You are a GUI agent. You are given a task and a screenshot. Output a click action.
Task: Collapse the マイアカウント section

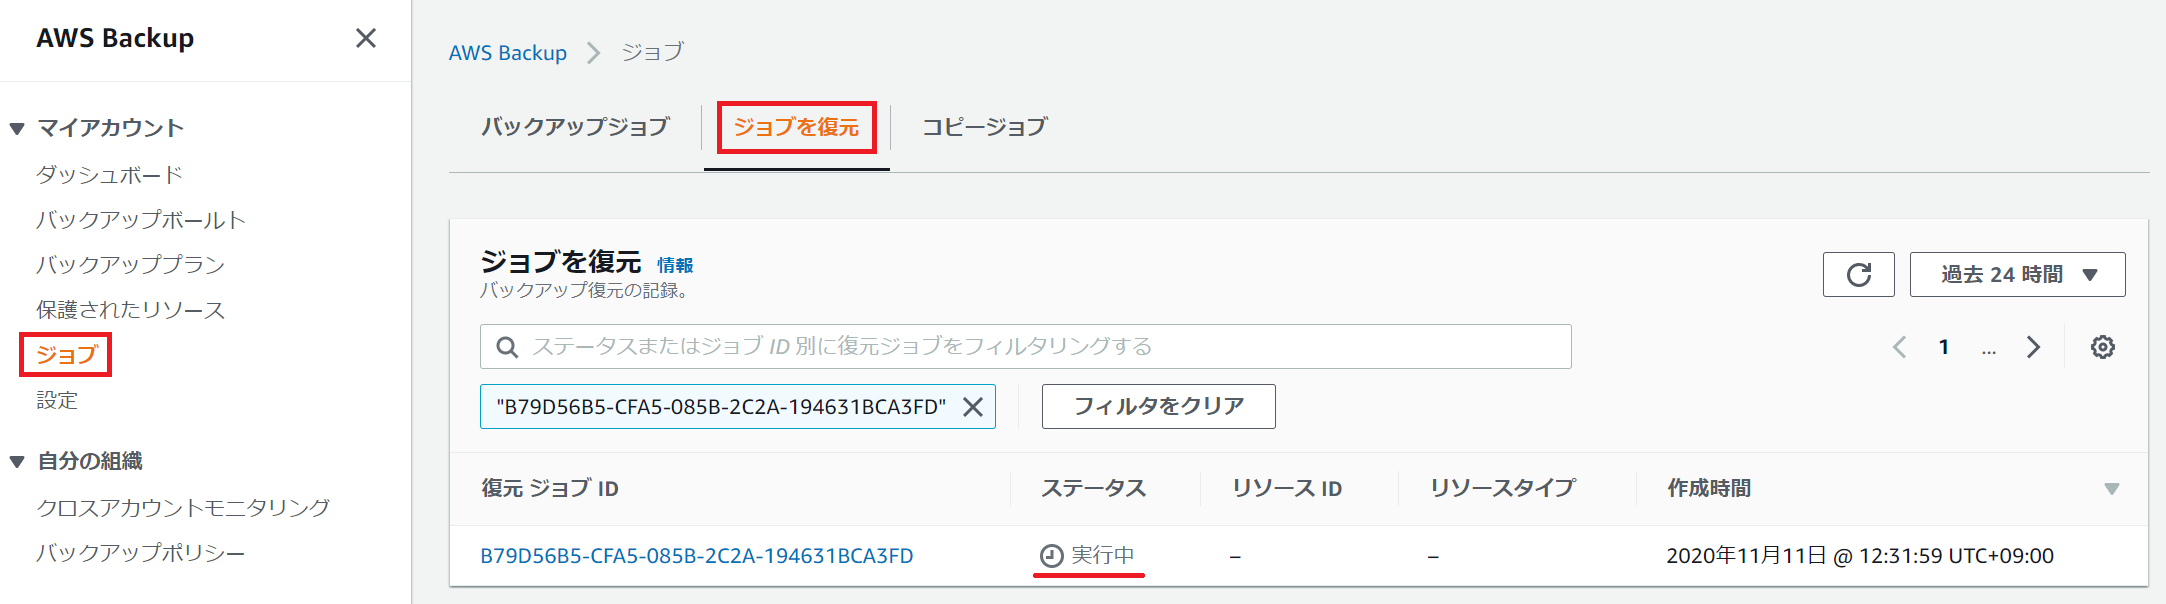coord(17,128)
